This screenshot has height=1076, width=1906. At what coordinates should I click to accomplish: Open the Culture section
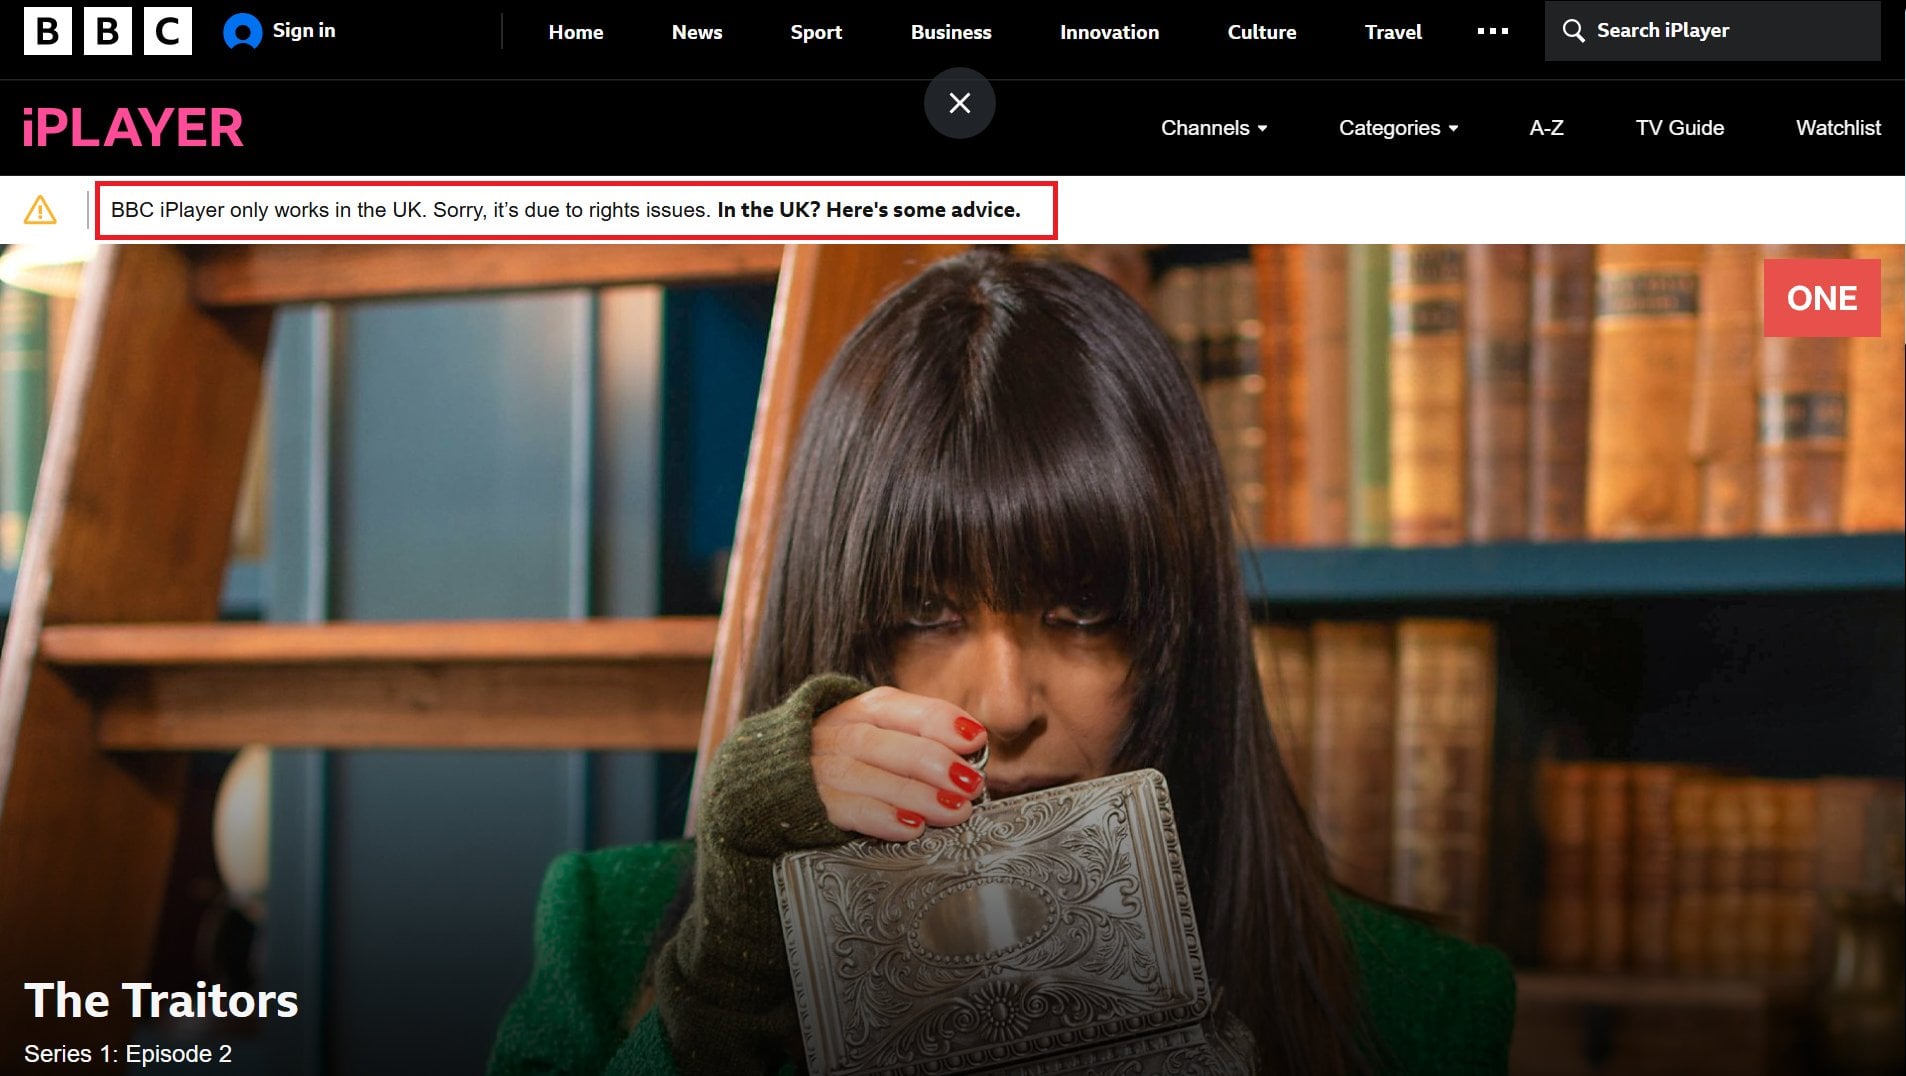coord(1260,31)
